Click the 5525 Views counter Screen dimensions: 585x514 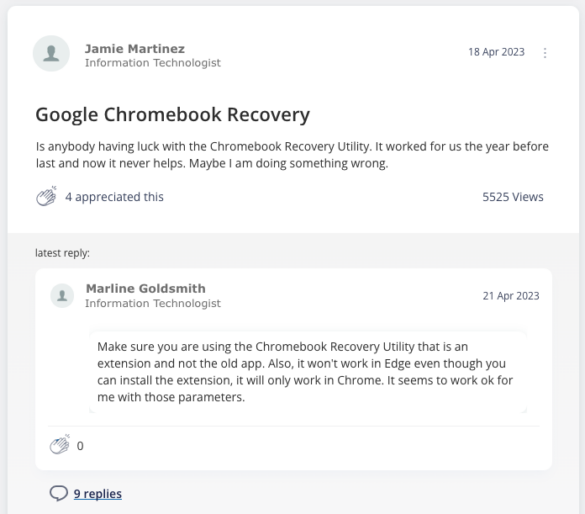point(513,197)
